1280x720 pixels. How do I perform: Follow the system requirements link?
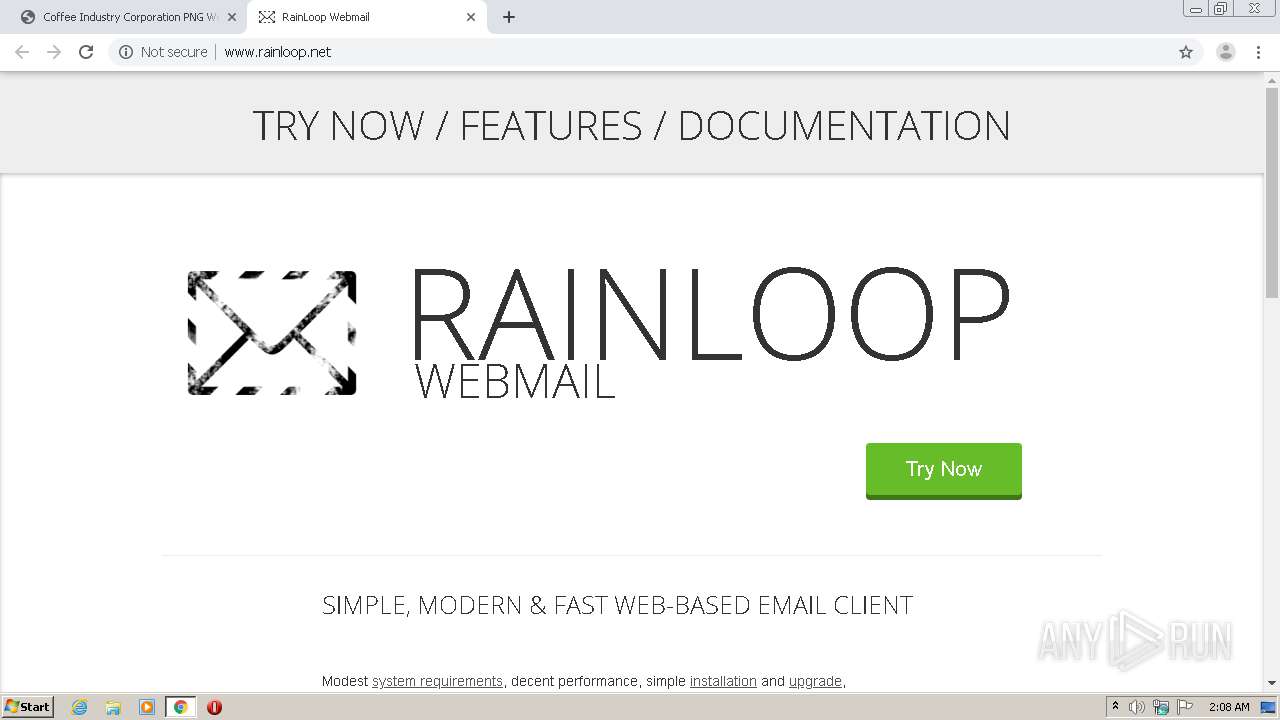tap(437, 681)
